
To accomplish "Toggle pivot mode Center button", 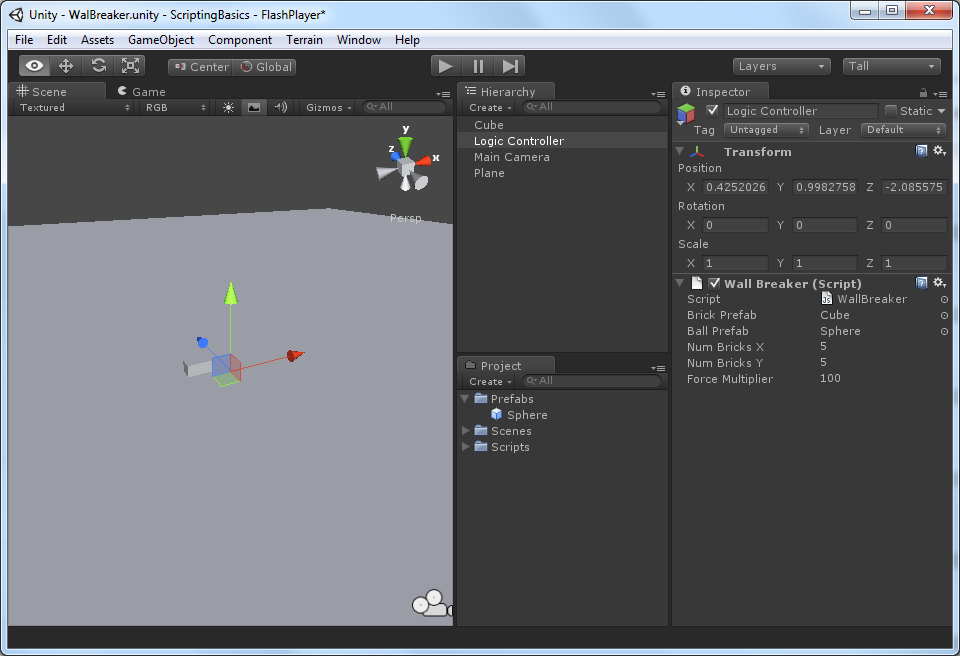I will tap(201, 67).
